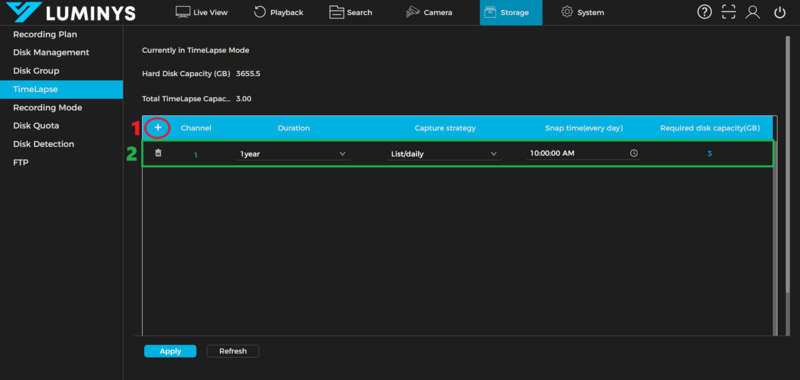Image resolution: width=800 pixels, height=380 pixels.
Task: Go to the Search tab
Action: tap(351, 12)
